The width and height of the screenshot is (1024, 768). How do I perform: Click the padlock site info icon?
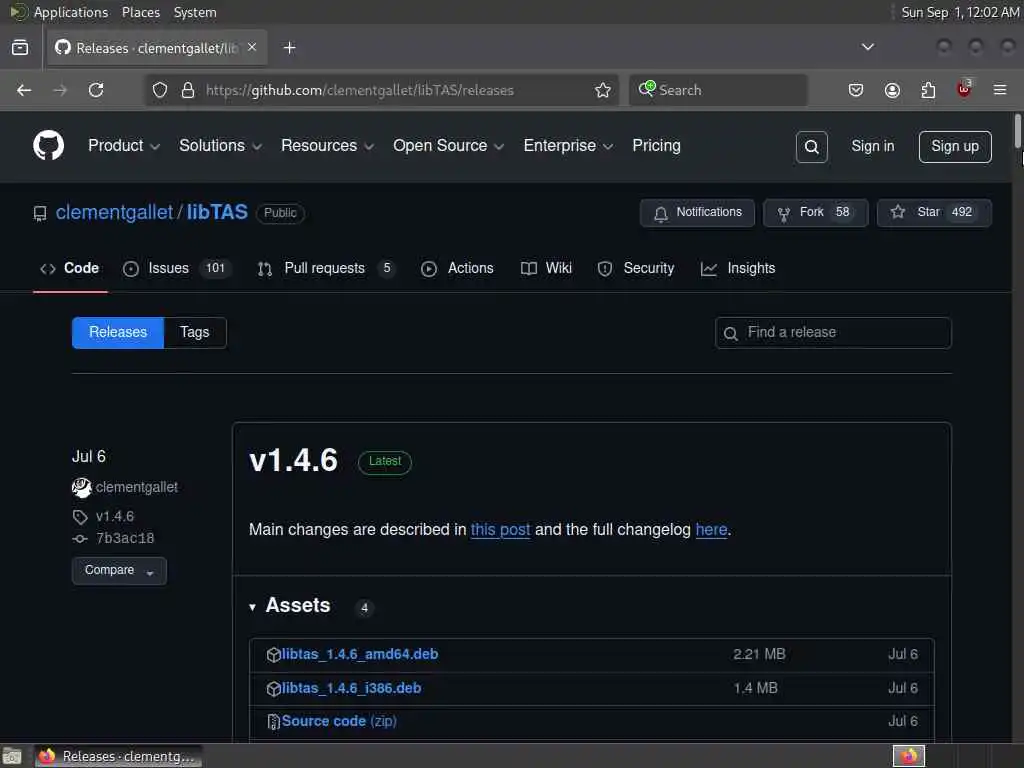tap(187, 90)
